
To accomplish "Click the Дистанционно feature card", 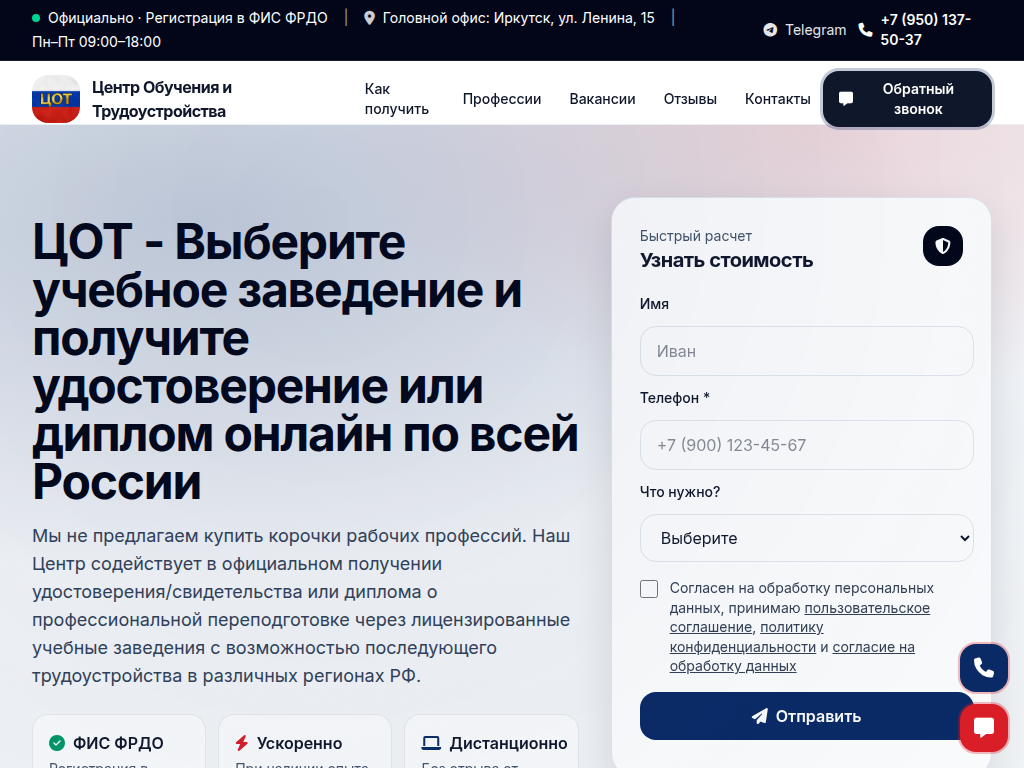I will 491,743.
